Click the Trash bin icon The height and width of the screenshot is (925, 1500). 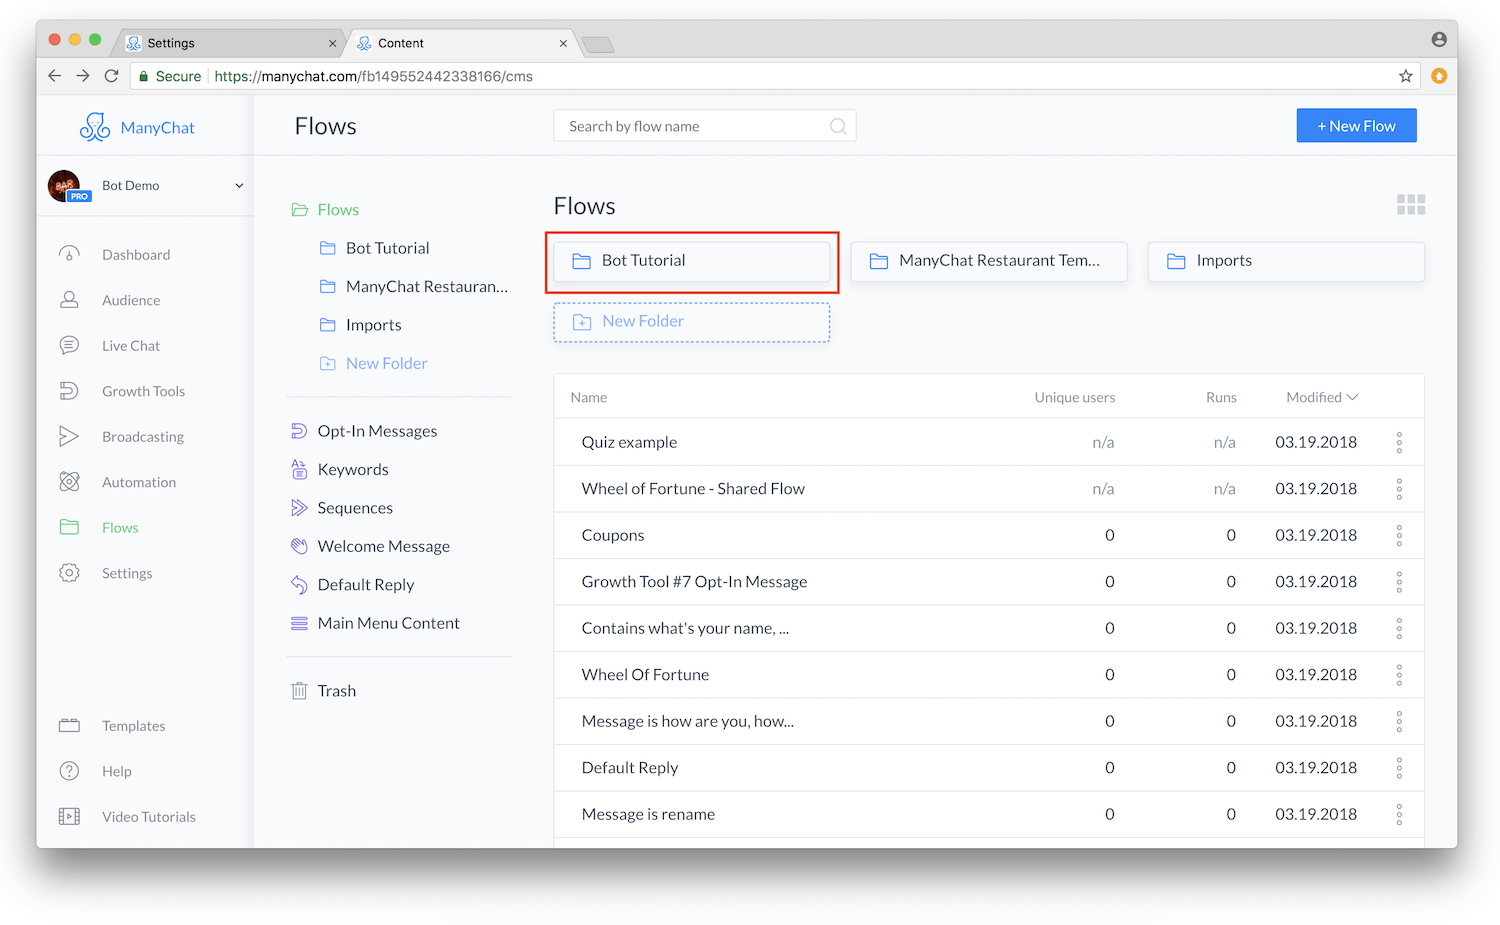[299, 691]
